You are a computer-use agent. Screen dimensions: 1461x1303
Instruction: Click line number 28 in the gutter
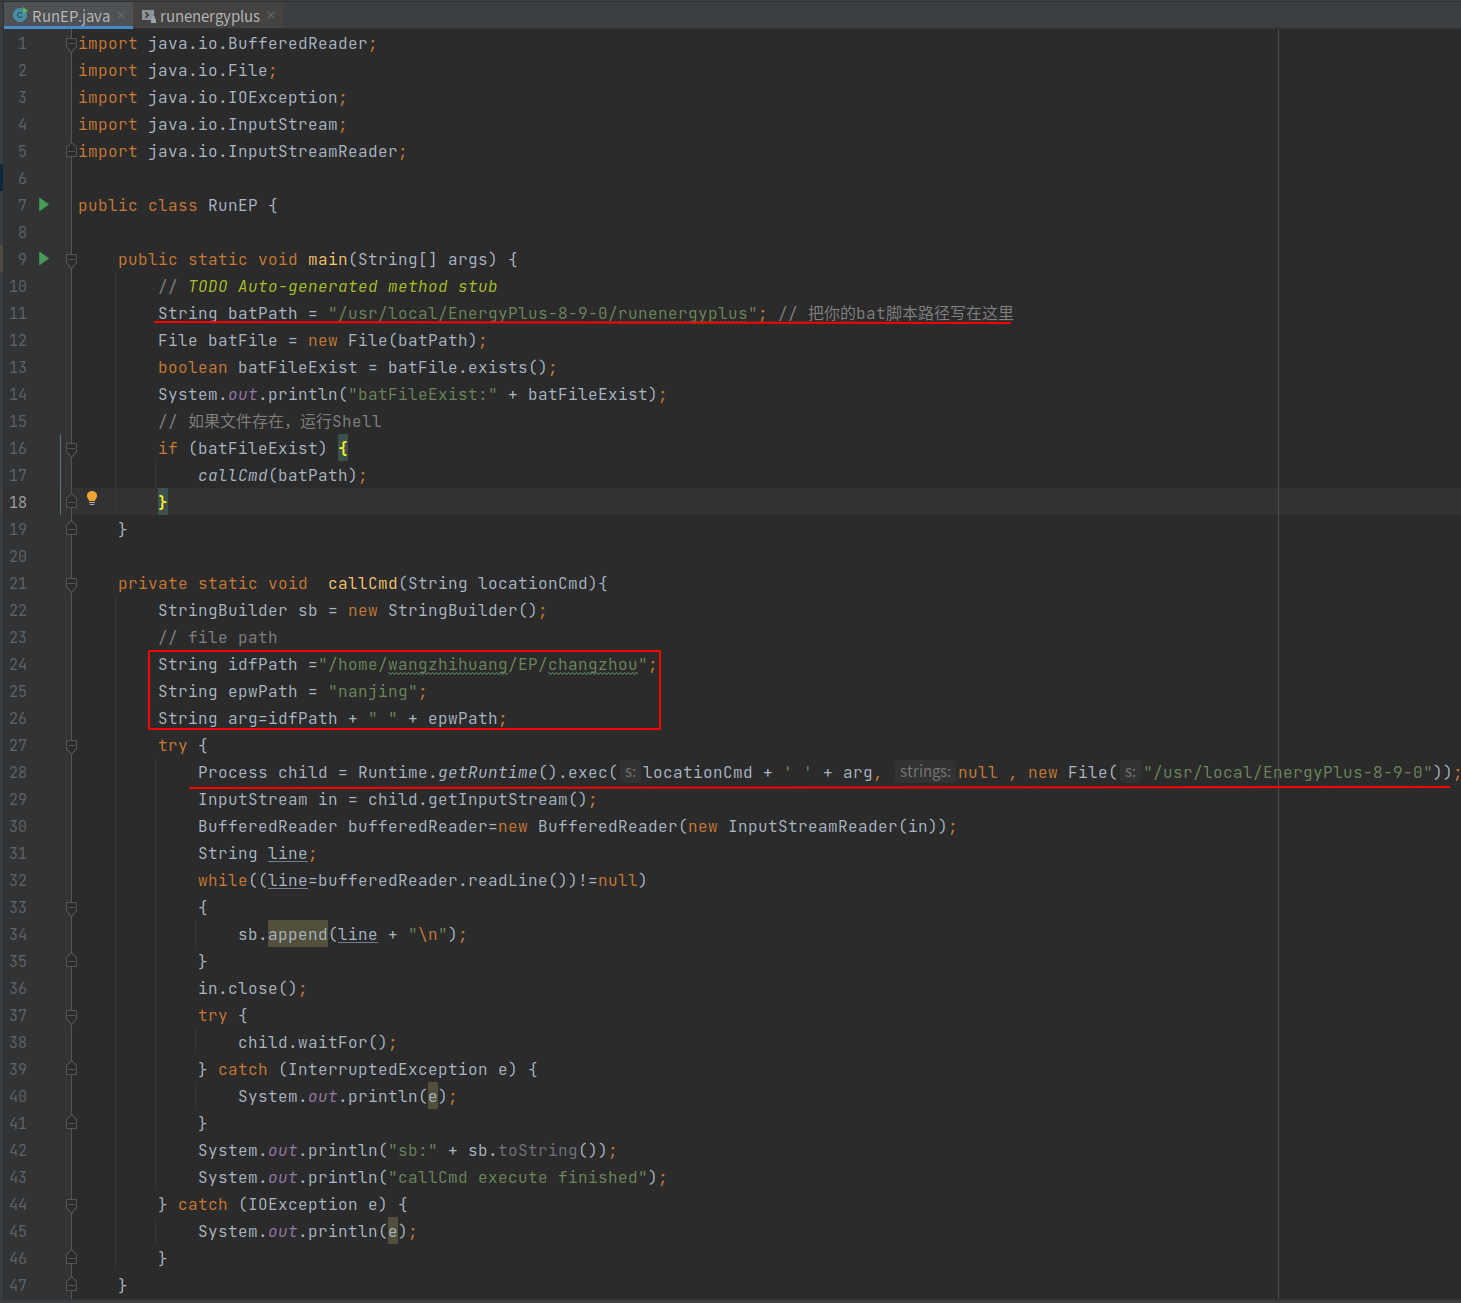(19, 772)
